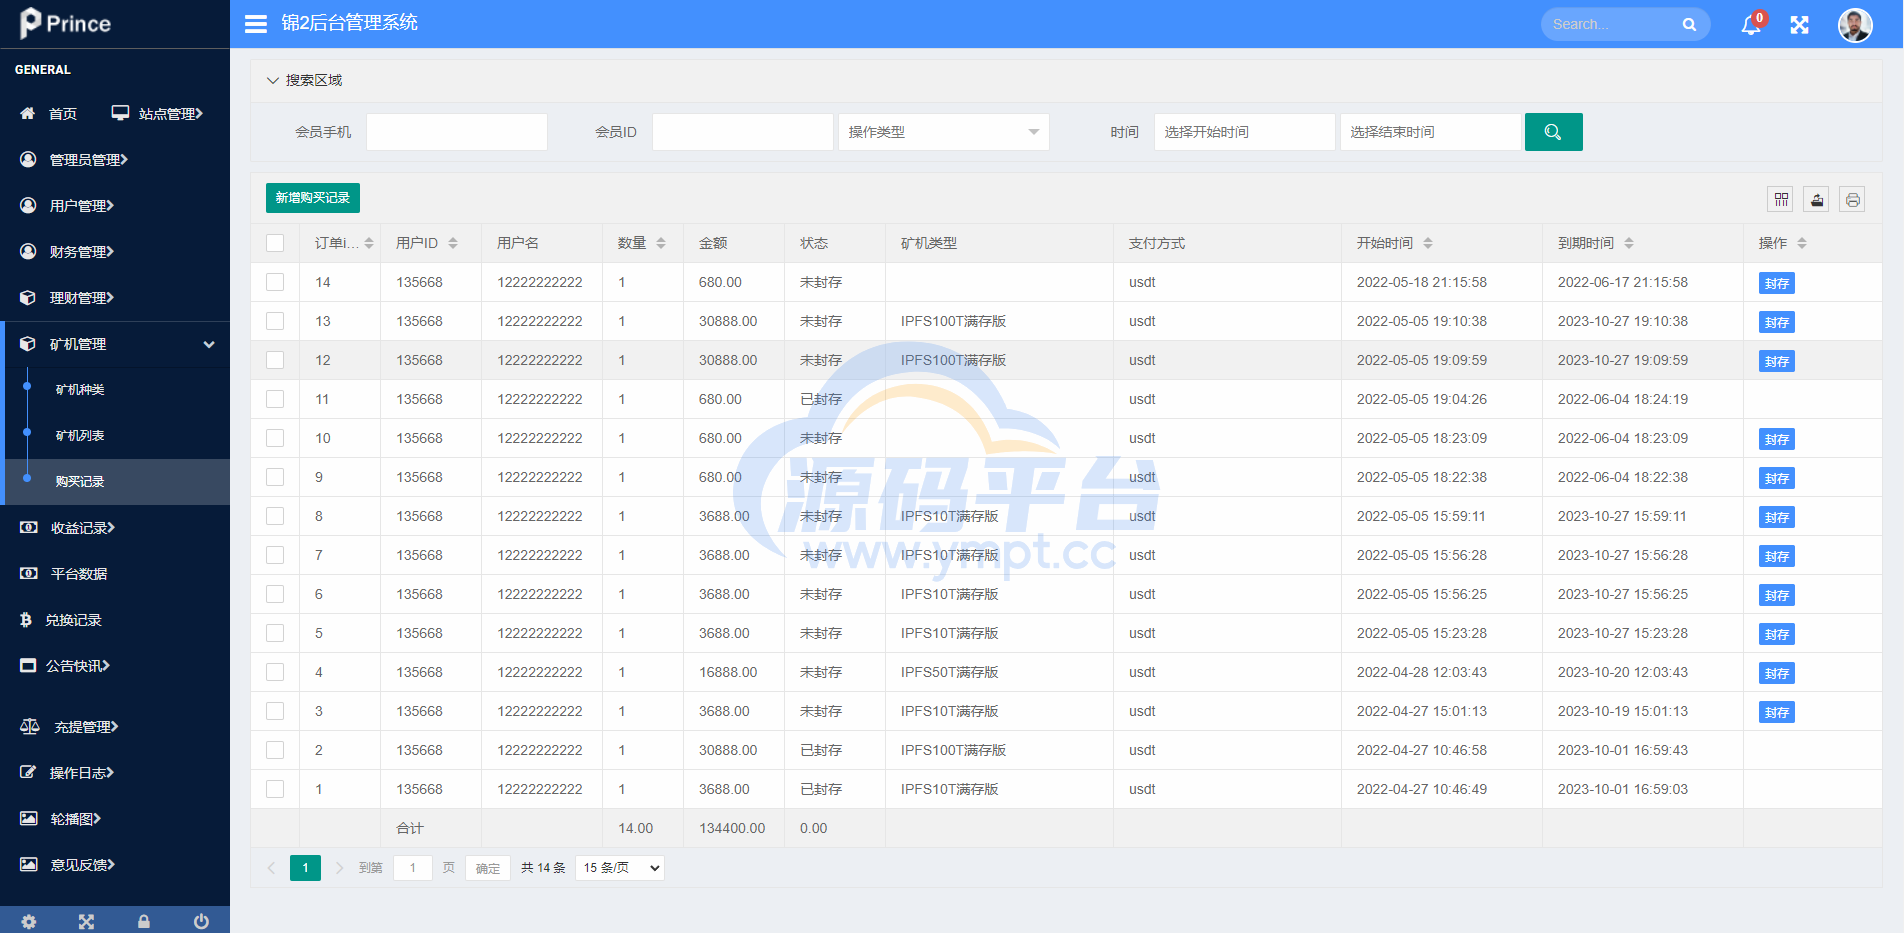Collapse the 矿机管理 sidebar menu

[117, 344]
